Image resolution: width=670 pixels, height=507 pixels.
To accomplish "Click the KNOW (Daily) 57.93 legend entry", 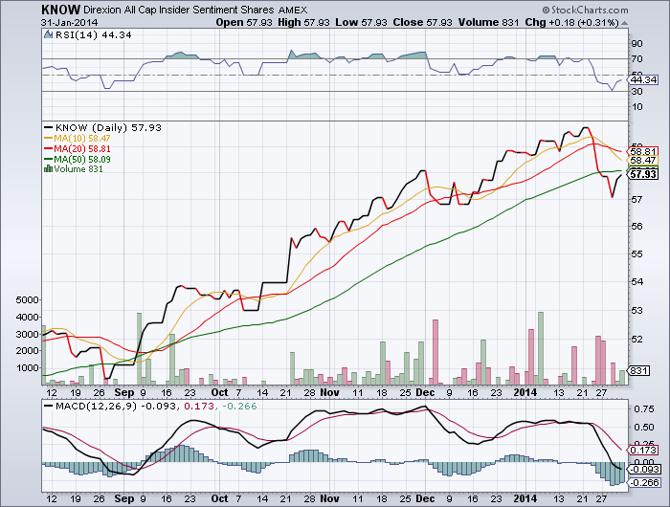I will click(x=109, y=128).
